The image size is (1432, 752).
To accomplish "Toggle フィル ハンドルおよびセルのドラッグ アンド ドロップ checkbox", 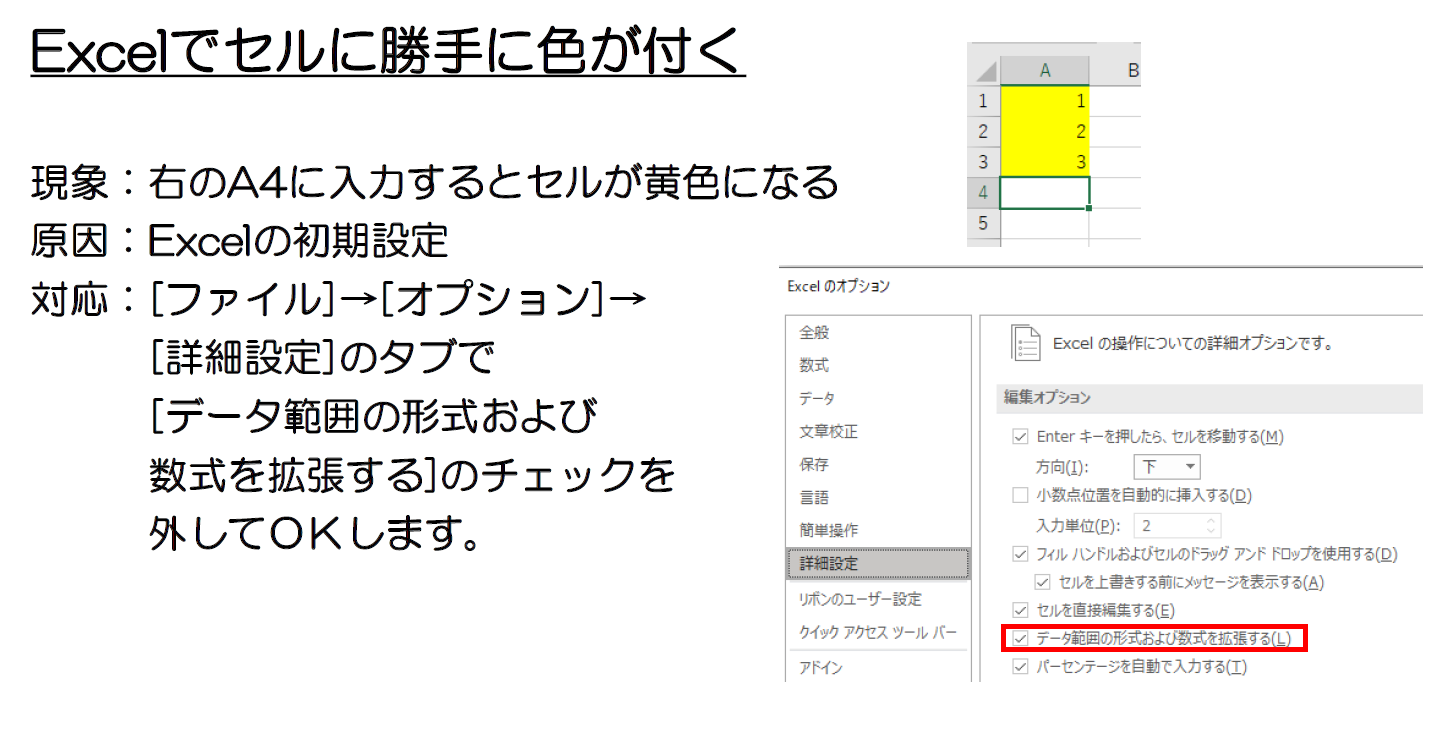I will pyautogui.click(x=1020, y=554).
